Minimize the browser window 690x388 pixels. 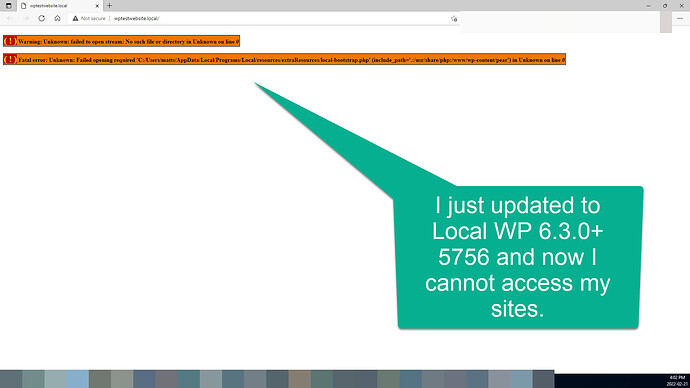[649, 6]
